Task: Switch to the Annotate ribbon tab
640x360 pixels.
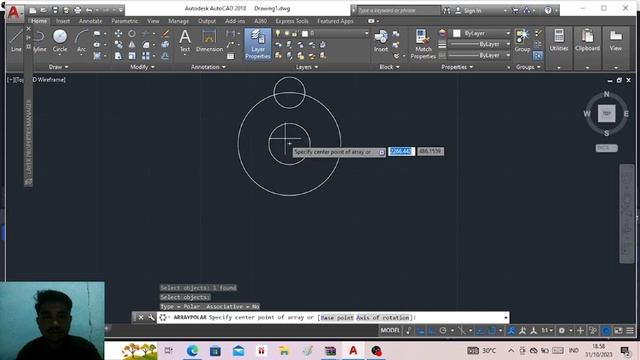Action: click(x=91, y=21)
